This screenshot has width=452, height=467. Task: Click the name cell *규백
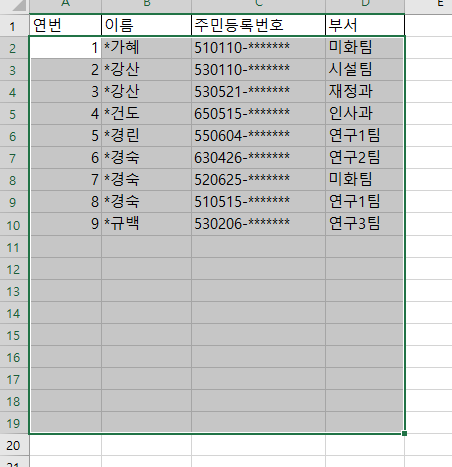pyautogui.click(x=147, y=224)
